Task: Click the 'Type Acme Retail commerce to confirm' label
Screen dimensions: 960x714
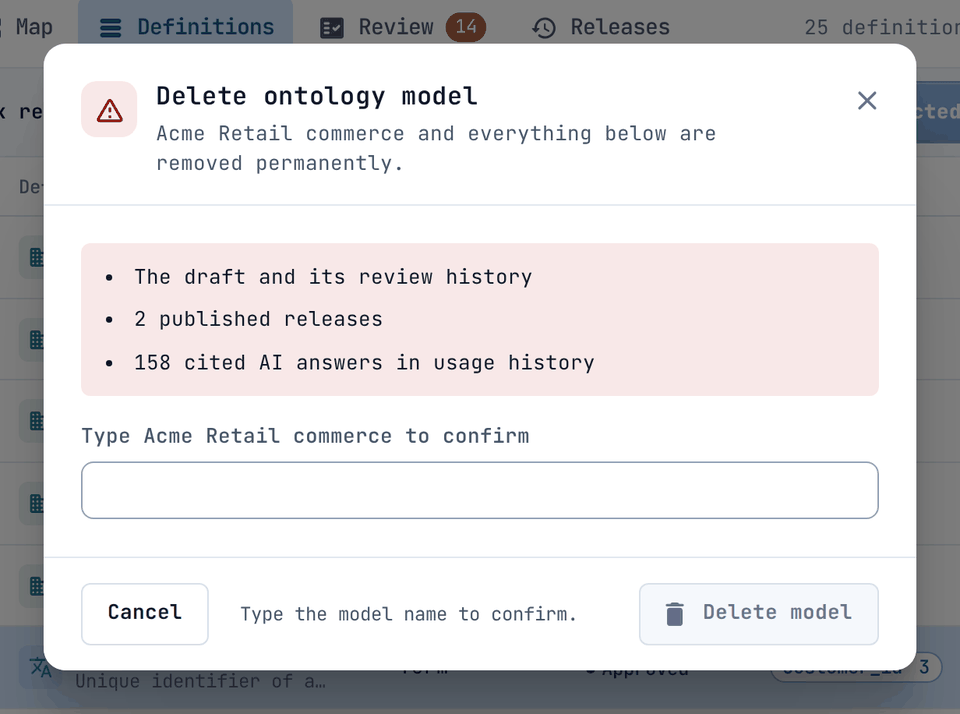Action: click(x=305, y=436)
